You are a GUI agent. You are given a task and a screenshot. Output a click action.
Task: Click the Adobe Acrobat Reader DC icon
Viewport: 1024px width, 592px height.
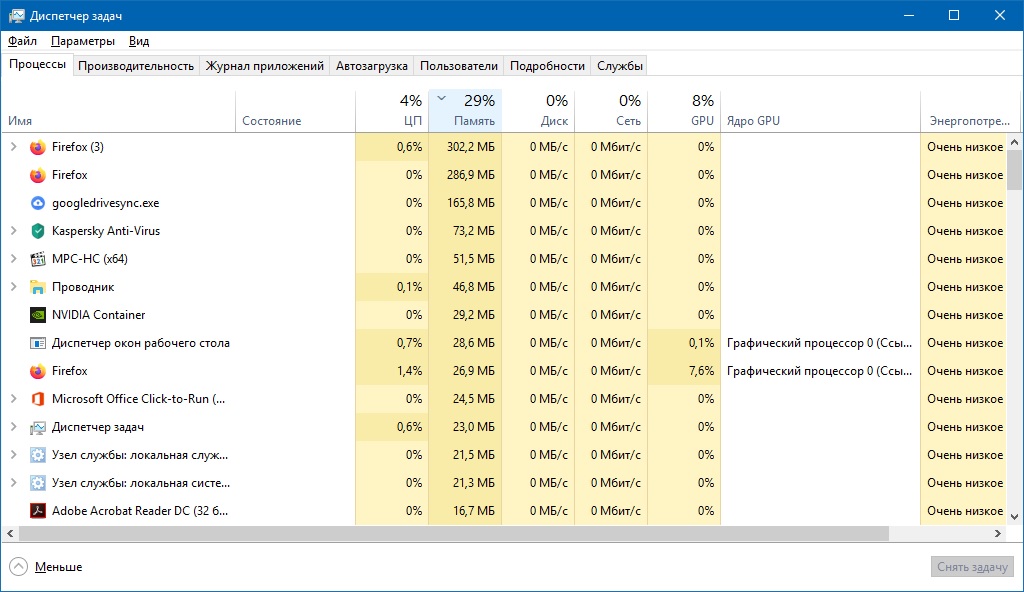38,511
